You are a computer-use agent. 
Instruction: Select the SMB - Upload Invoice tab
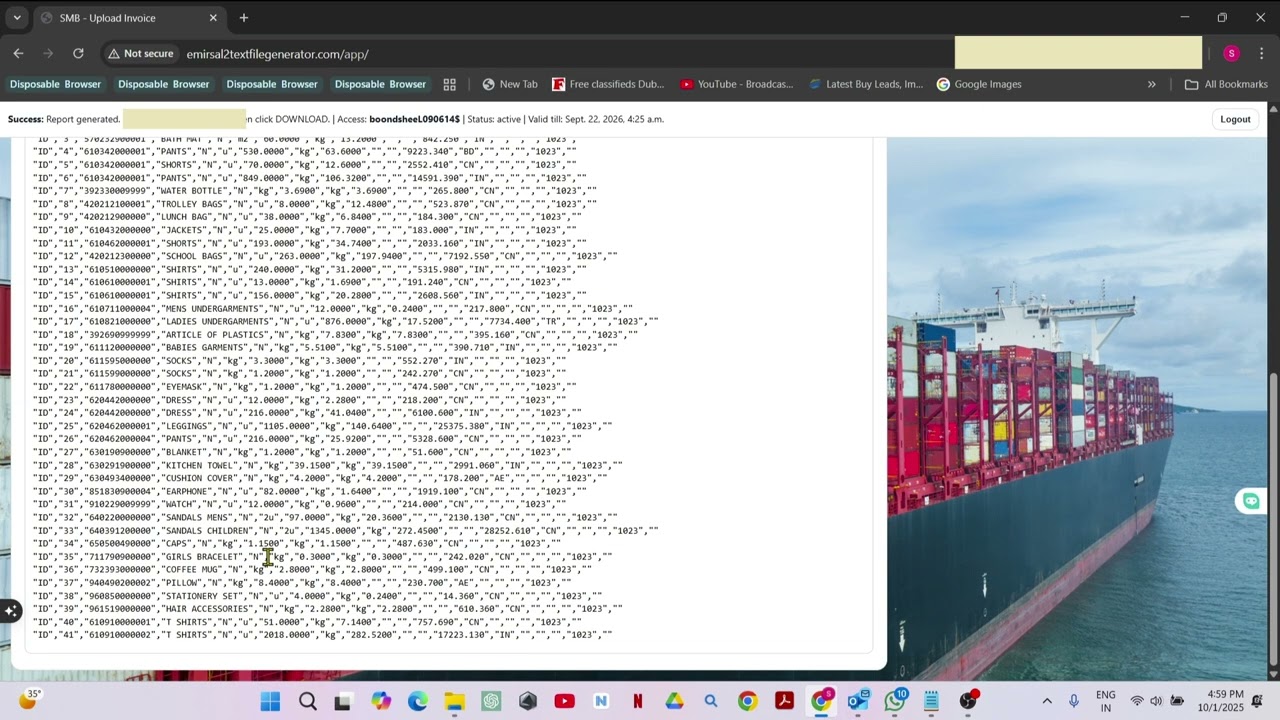coord(128,18)
